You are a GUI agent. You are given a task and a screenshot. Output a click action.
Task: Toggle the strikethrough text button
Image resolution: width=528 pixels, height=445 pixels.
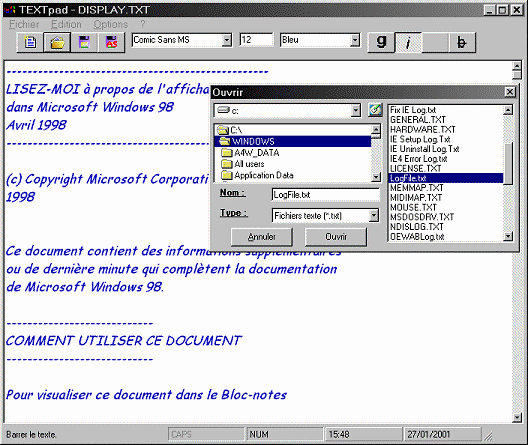(462, 42)
